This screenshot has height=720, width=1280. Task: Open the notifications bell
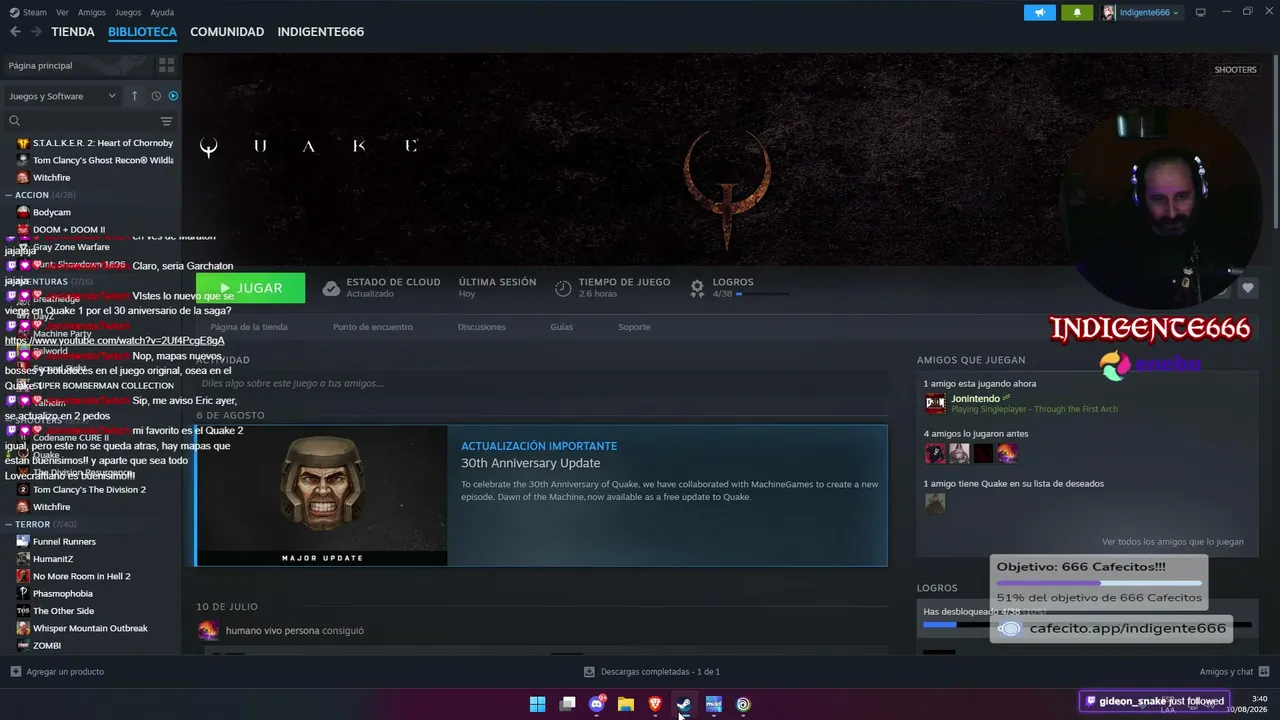coord(1077,13)
